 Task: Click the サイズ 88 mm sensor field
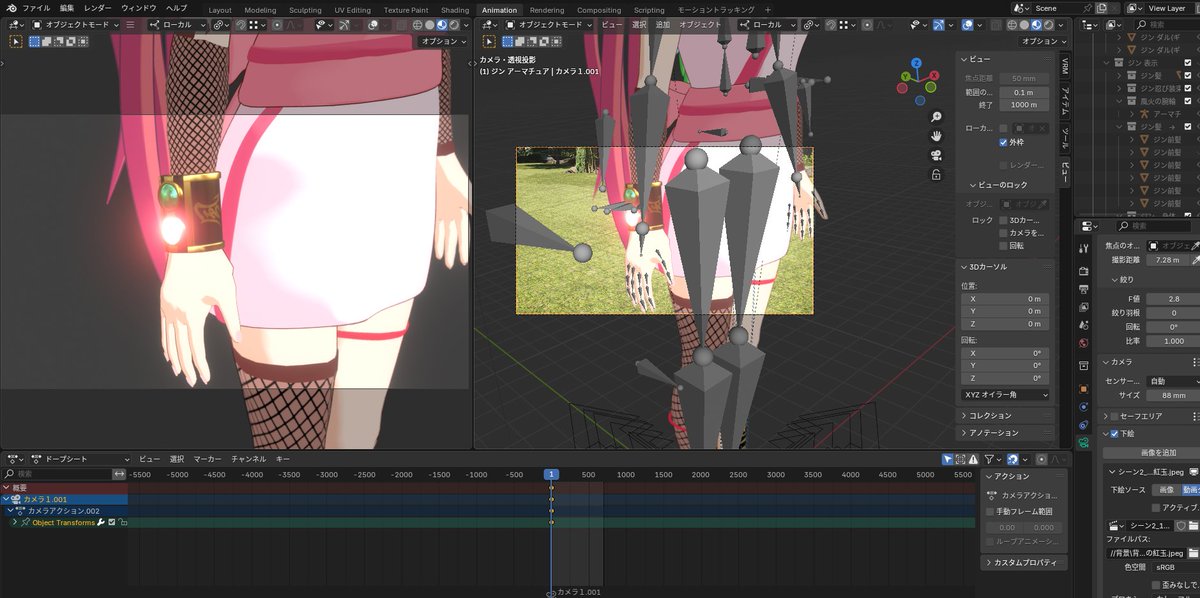click(1172, 395)
